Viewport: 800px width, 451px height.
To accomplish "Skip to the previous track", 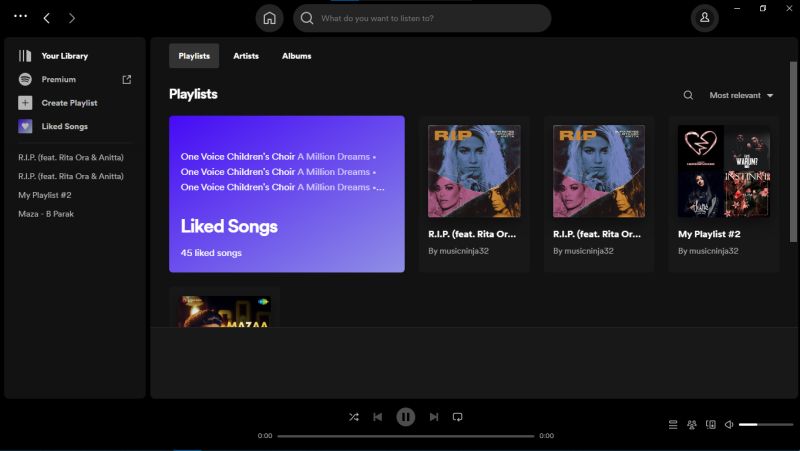I will point(378,417).
